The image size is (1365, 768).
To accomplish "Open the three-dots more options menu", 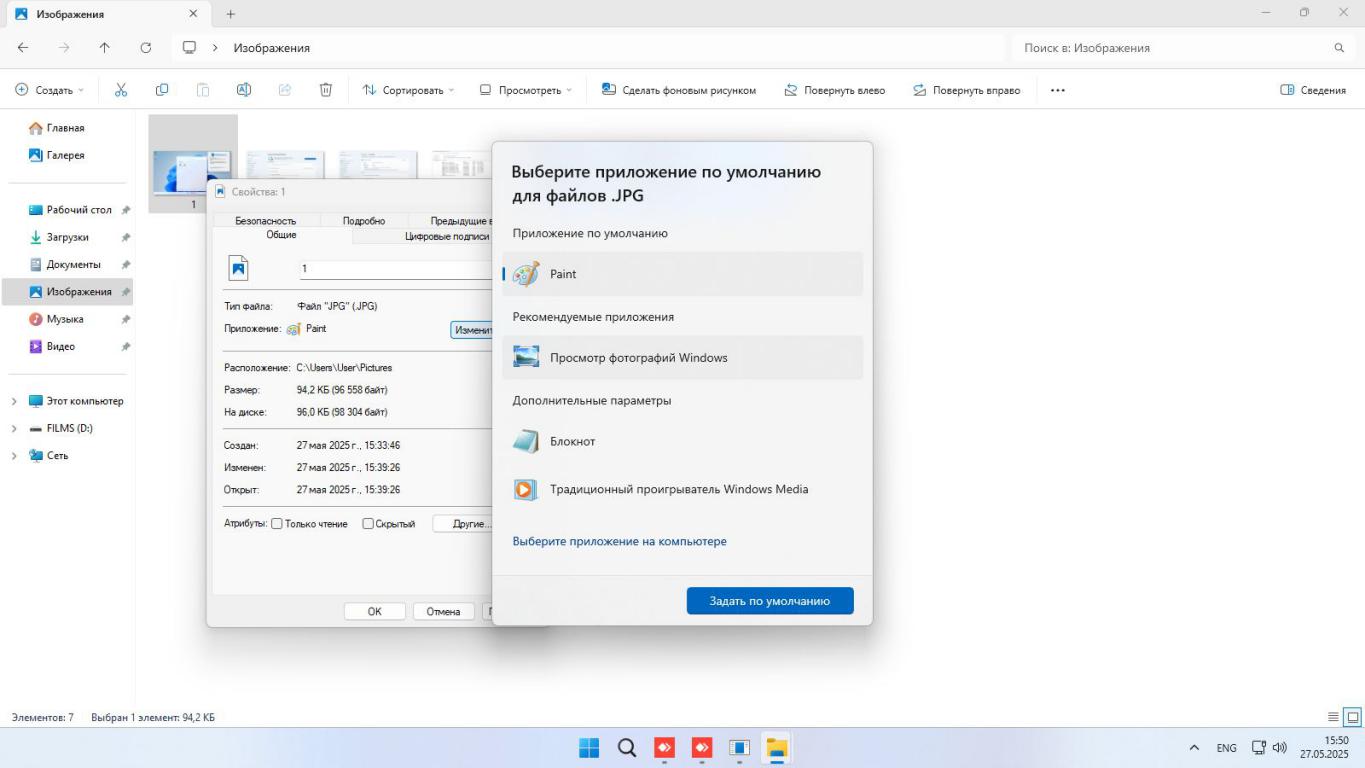I will click(x=1057, y=90).
